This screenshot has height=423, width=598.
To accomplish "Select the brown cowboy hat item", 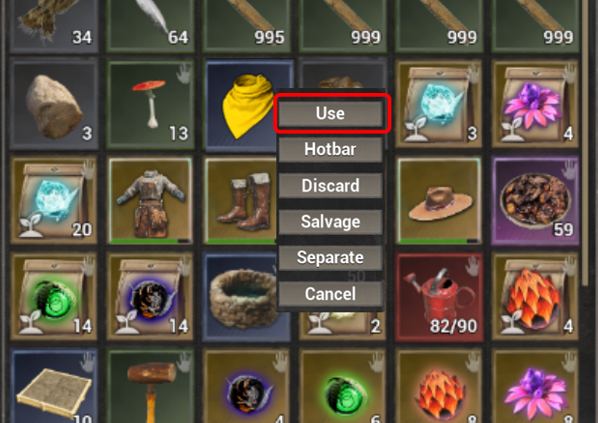I will click(x=439, y=200).
